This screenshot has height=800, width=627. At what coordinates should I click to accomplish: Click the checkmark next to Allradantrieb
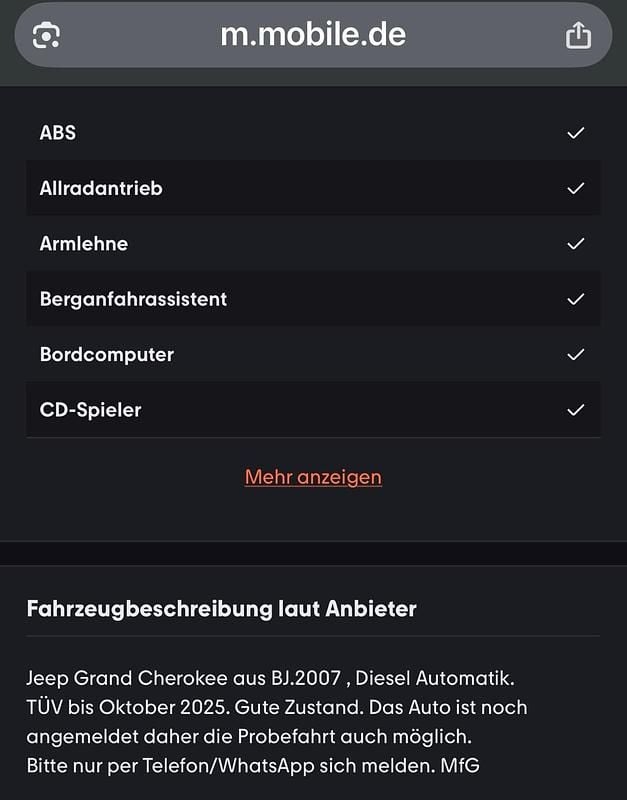575,188
